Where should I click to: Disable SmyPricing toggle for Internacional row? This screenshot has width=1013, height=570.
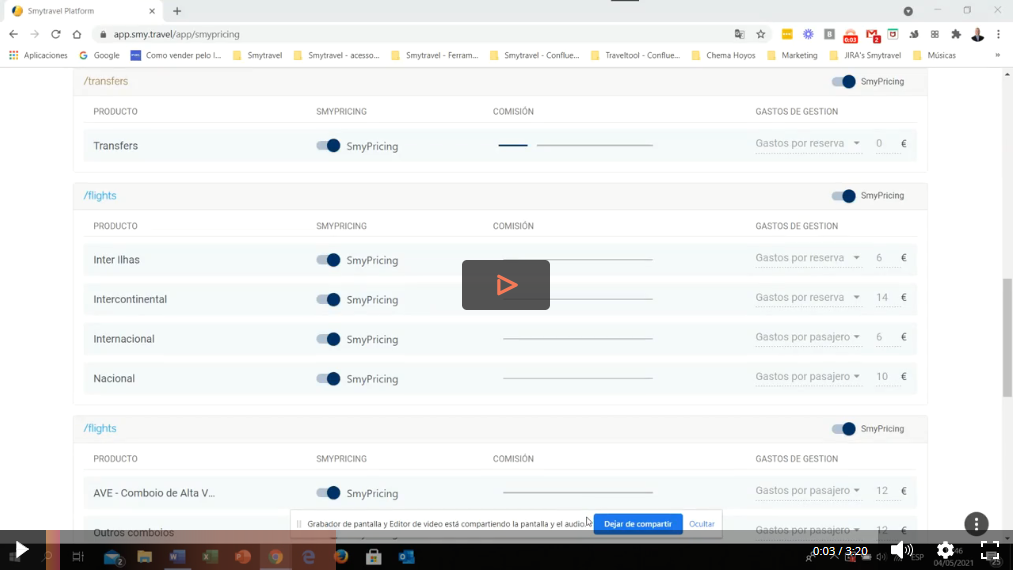click(329, 339)
